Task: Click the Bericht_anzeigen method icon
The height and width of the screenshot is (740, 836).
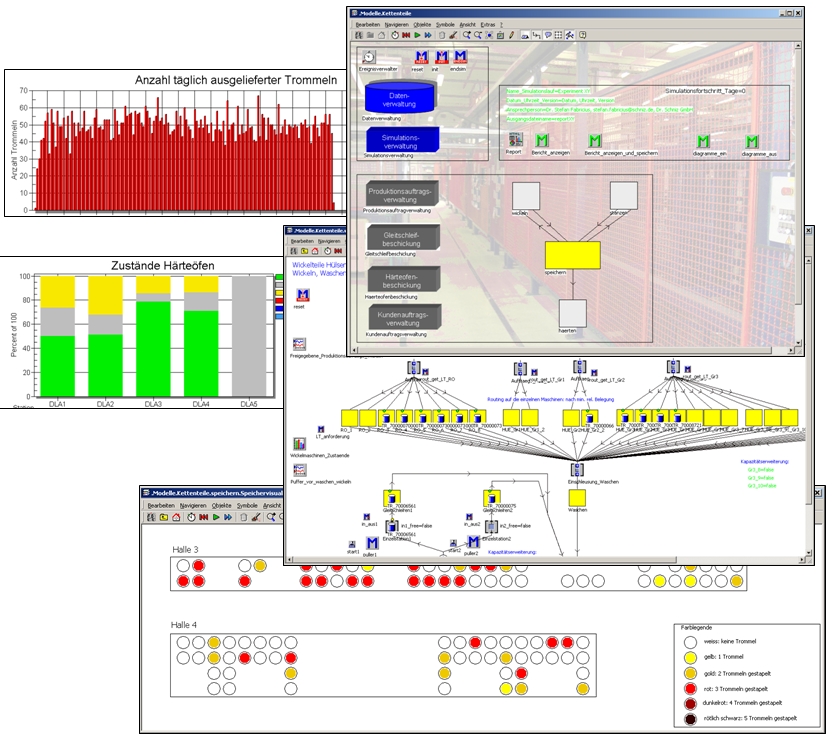Action: 541,141
